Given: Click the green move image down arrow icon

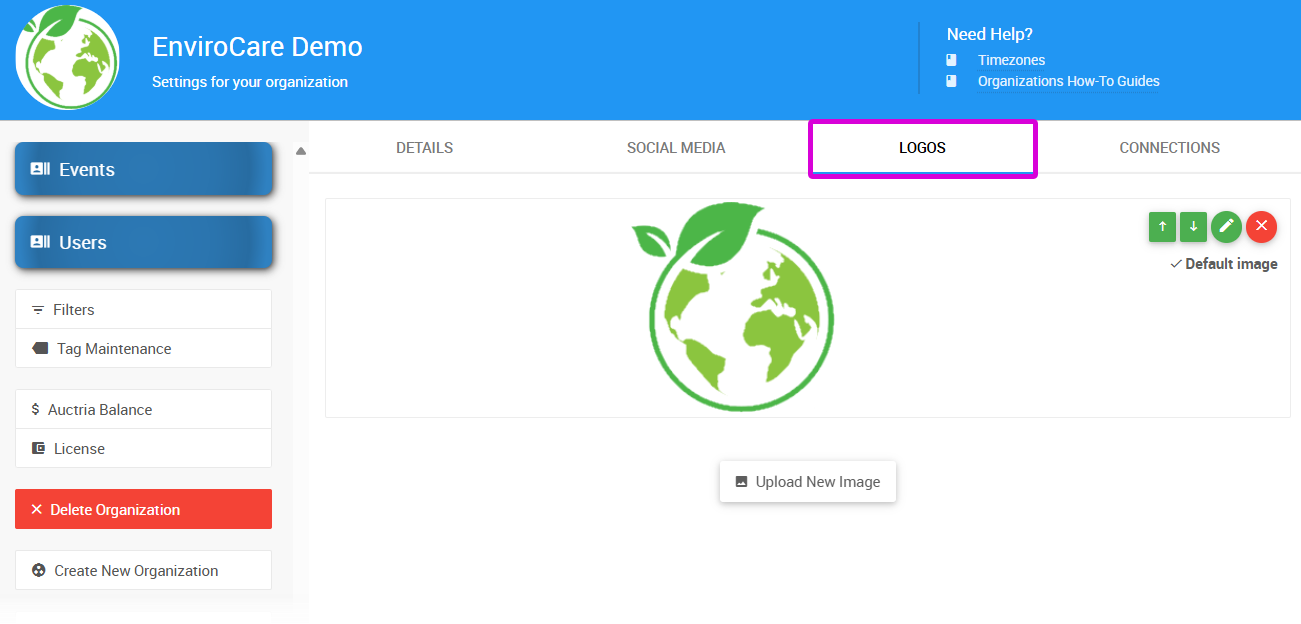Looking at the screenshot, I should 1193,227.
